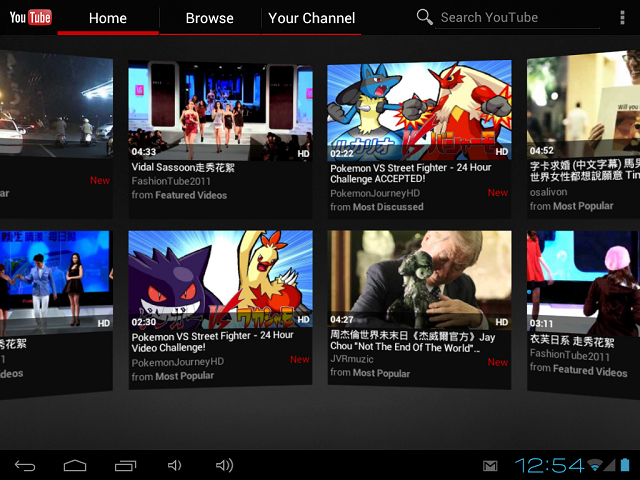Tap the Android home button

[x=75, y=465]
